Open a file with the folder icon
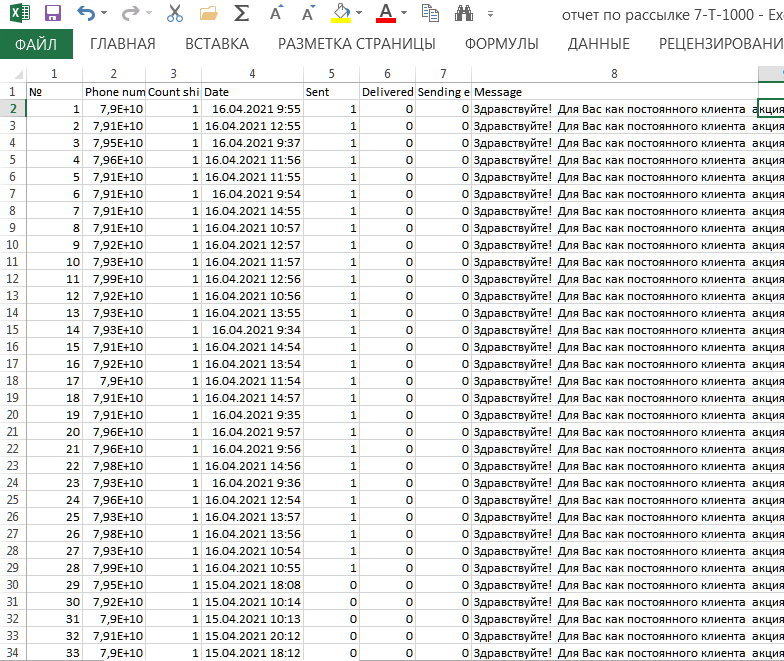Screen dimensions: 784x661 click(x=208, y=14)
